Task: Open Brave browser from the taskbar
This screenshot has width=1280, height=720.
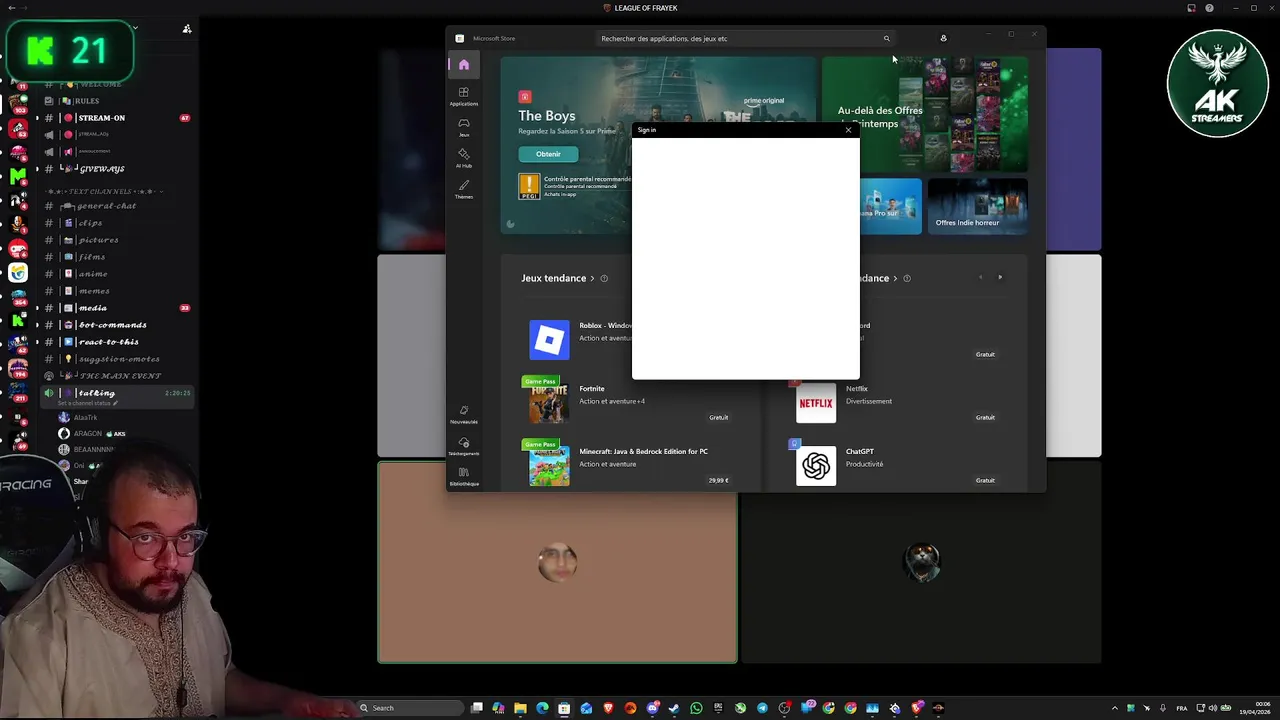Action: (x=608, y=708)
